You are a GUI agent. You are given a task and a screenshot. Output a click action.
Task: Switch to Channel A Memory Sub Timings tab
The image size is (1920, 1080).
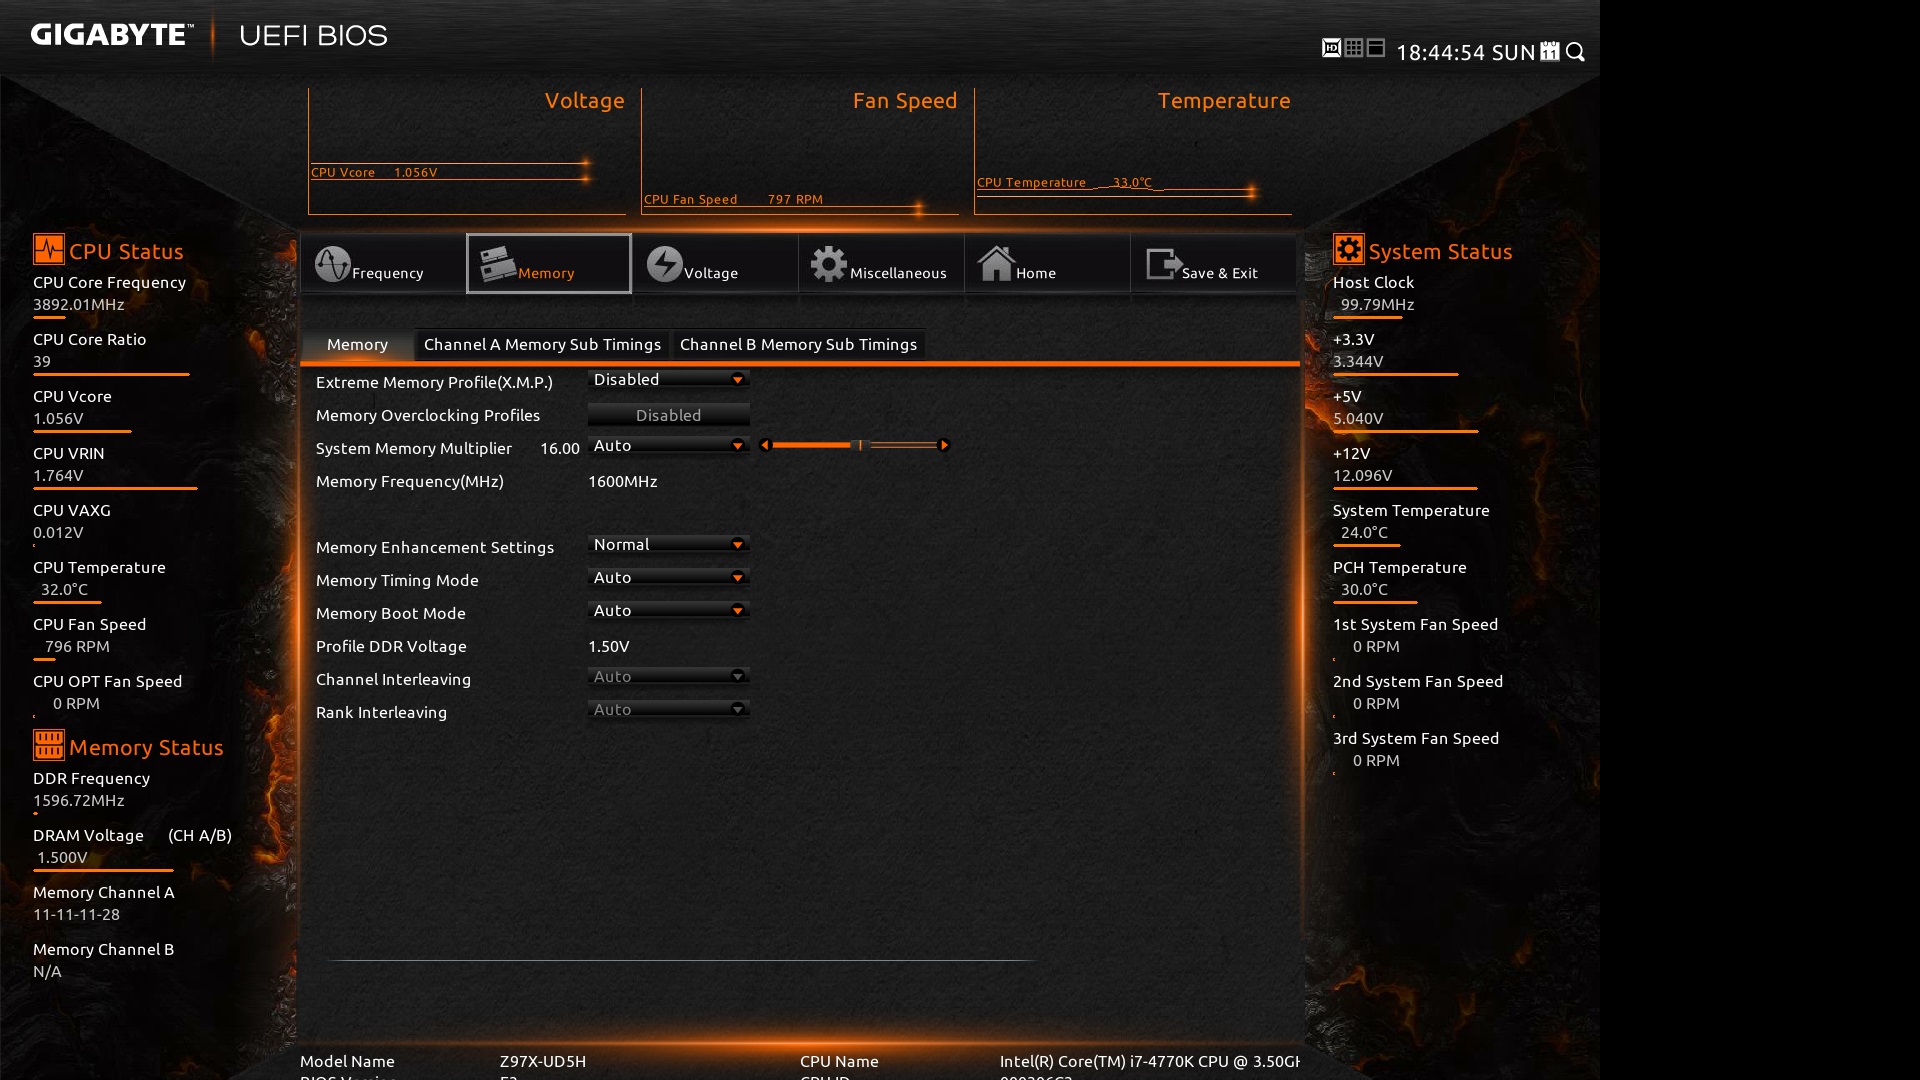point(542,345)
